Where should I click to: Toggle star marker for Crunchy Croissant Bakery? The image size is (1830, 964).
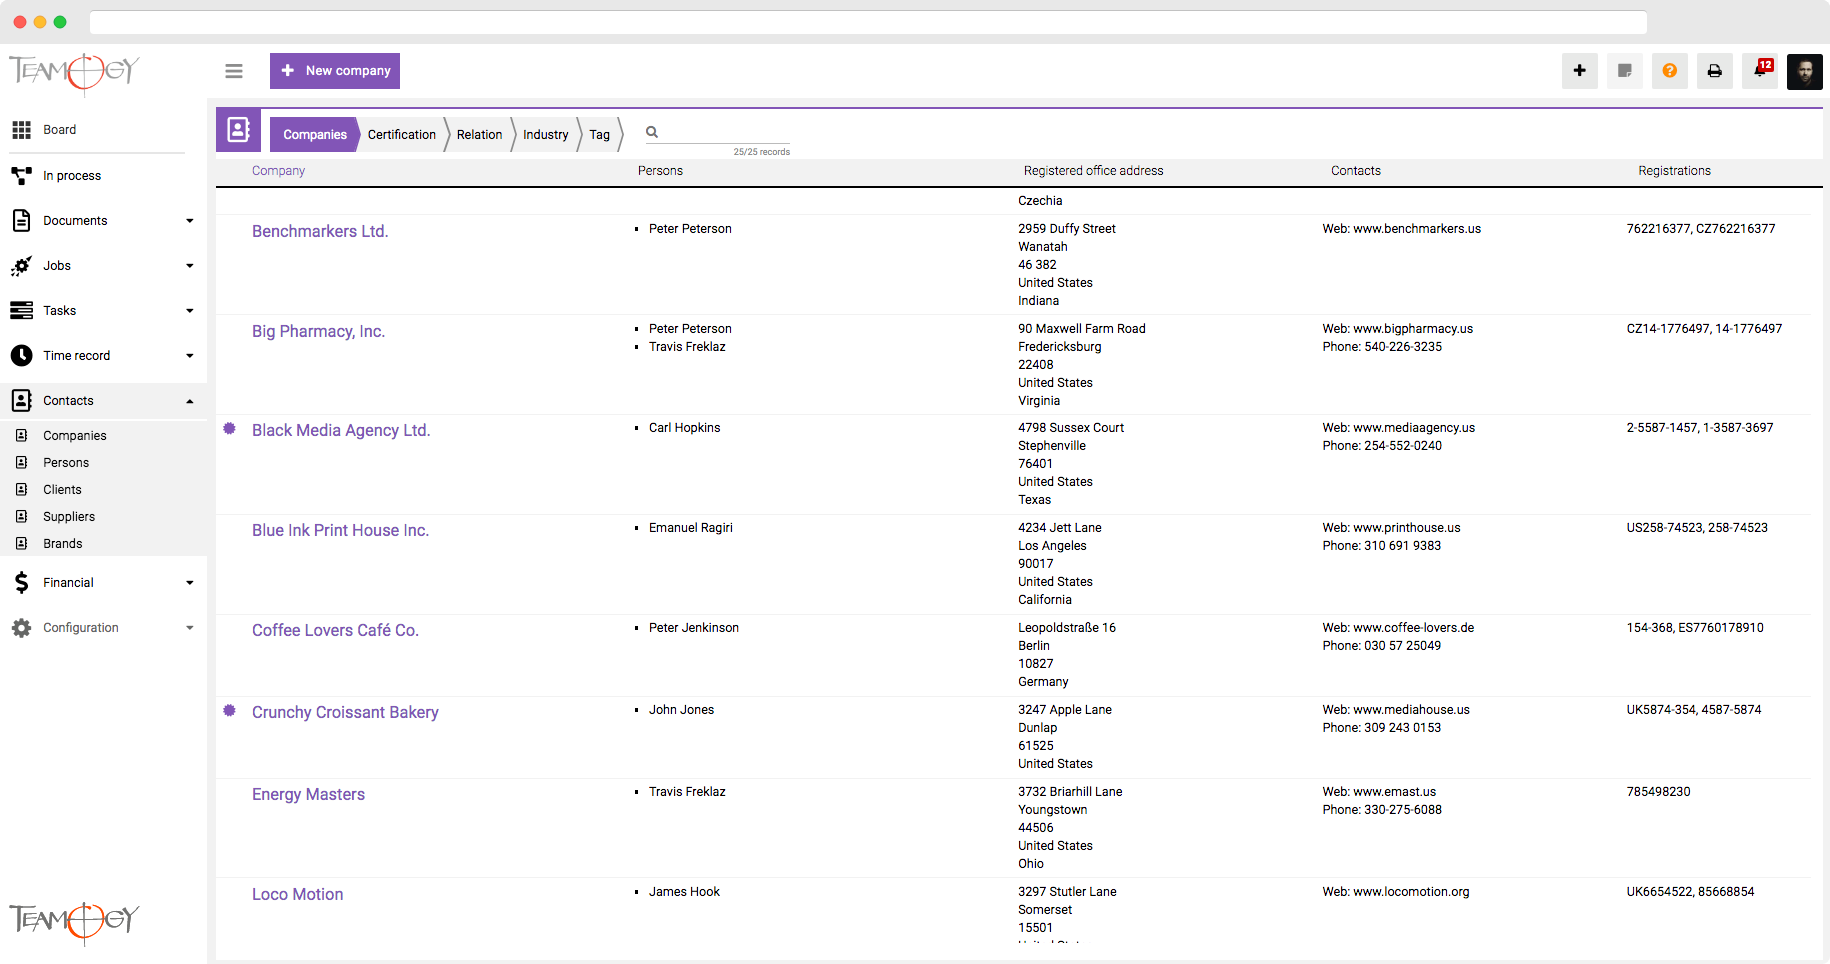click(x=229, y=711)
